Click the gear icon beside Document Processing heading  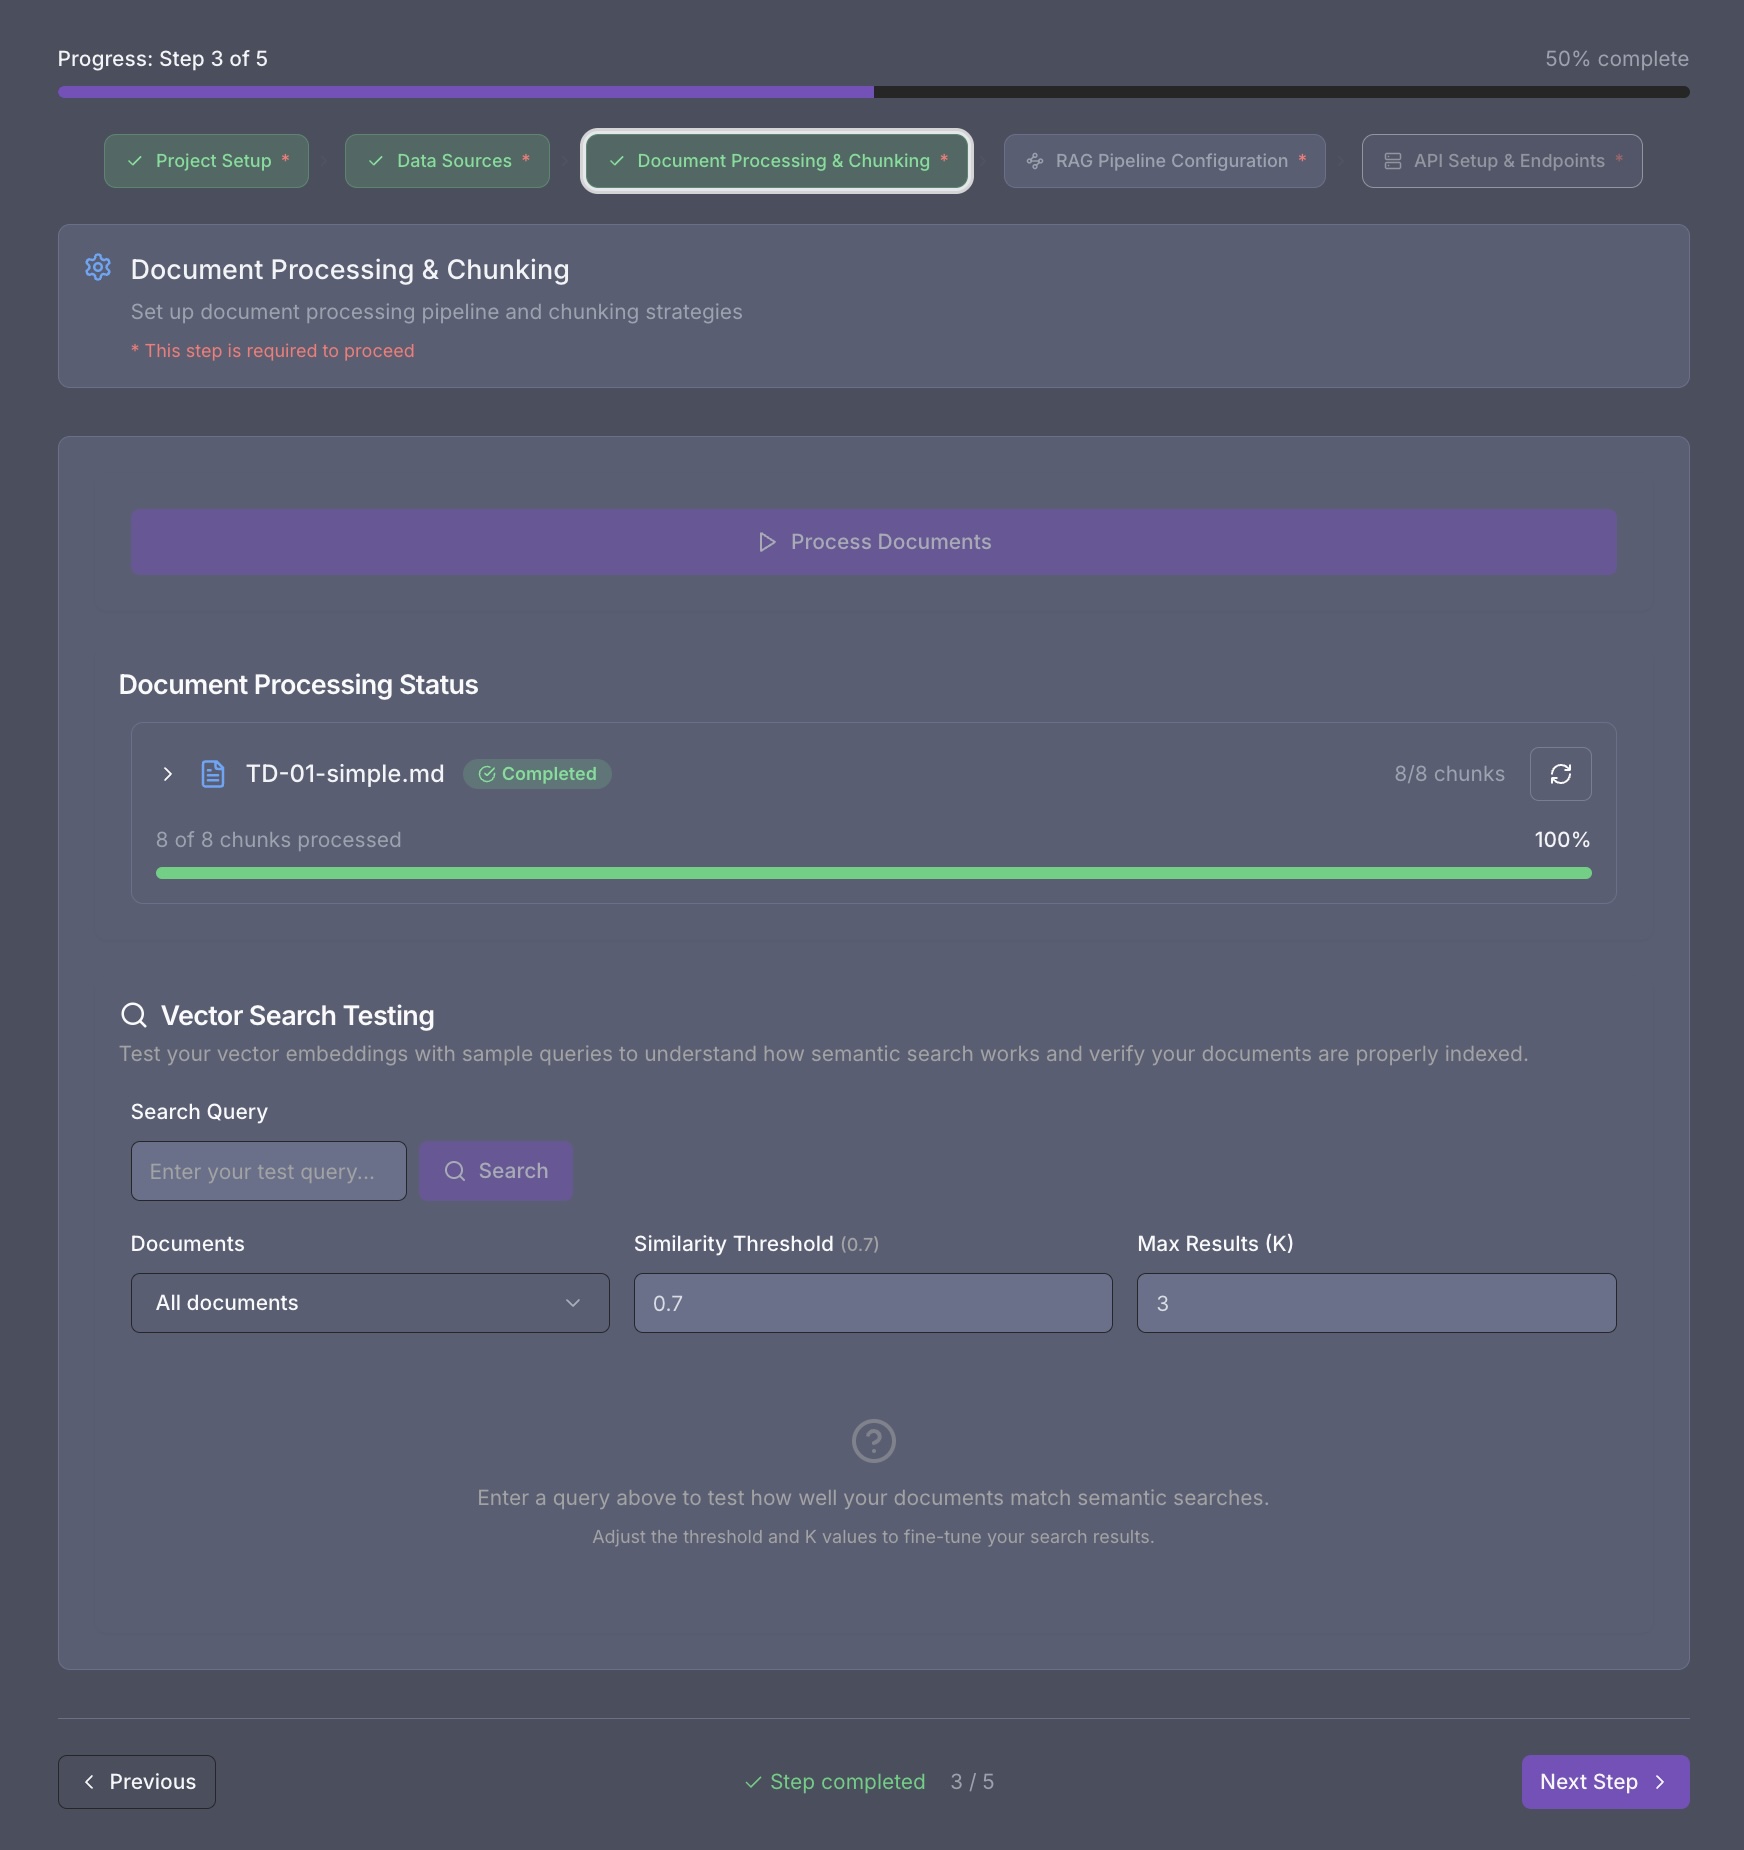pos(98,268)
